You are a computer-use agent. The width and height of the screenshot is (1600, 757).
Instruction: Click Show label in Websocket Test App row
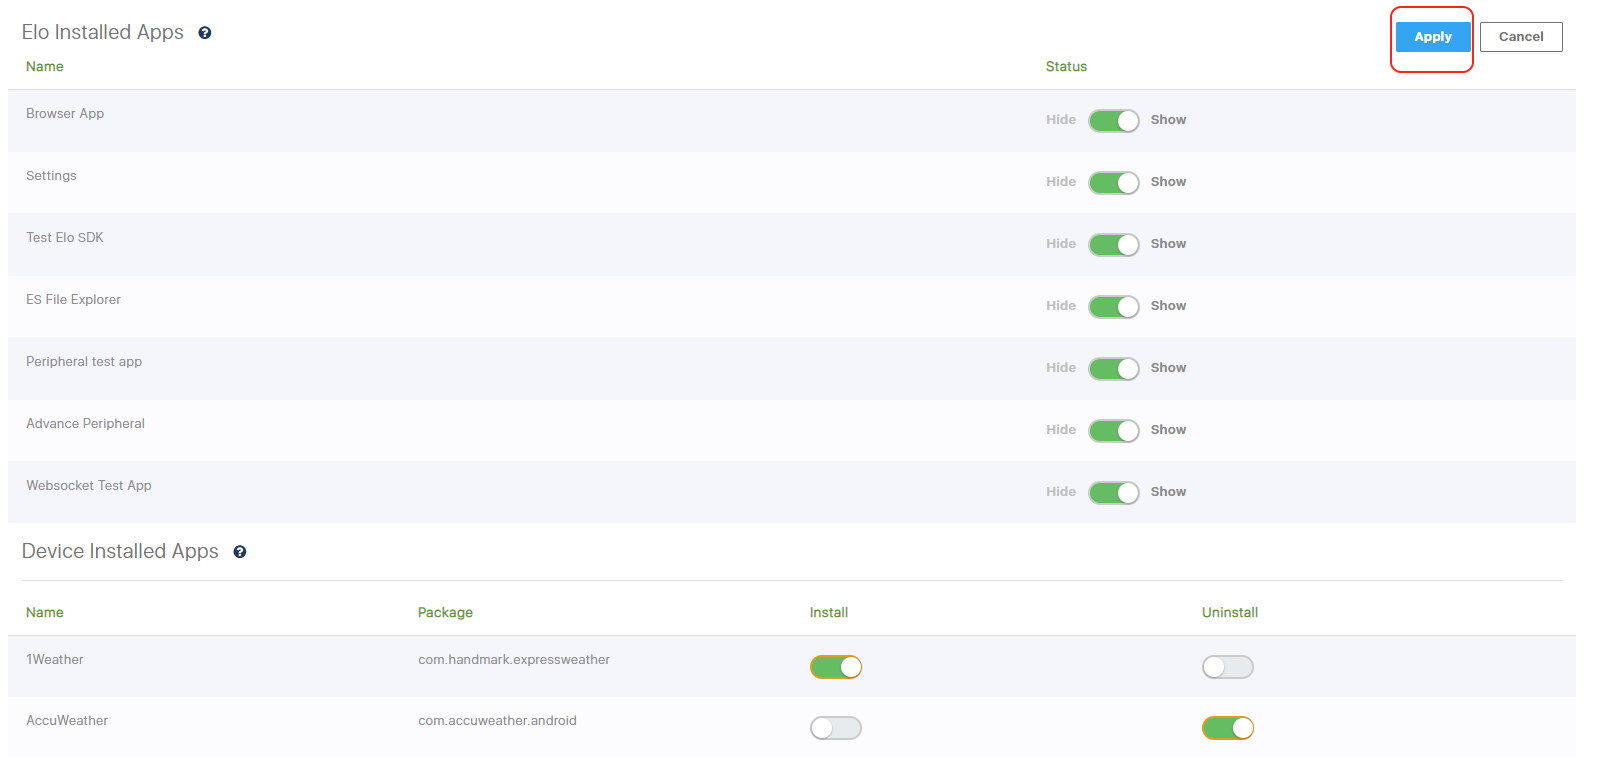[1168, 492]
